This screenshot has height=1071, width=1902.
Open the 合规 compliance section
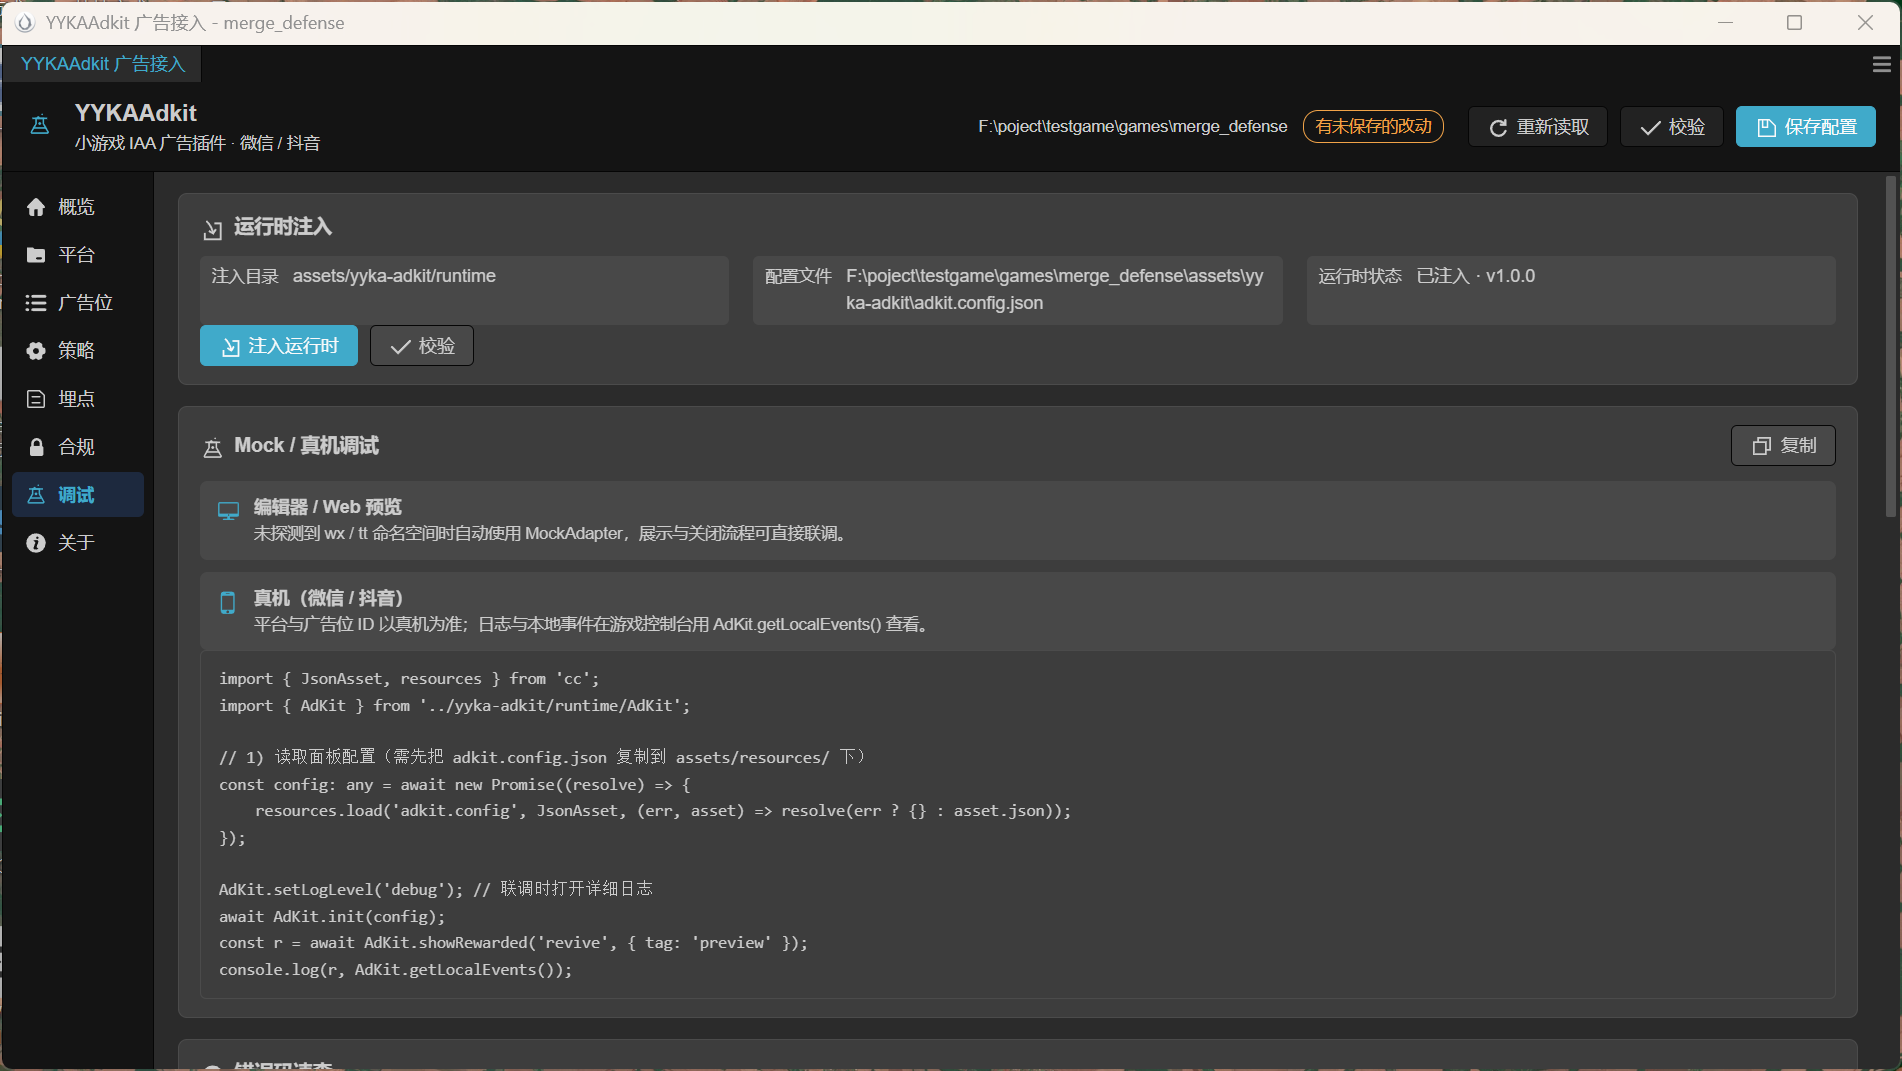77,447
